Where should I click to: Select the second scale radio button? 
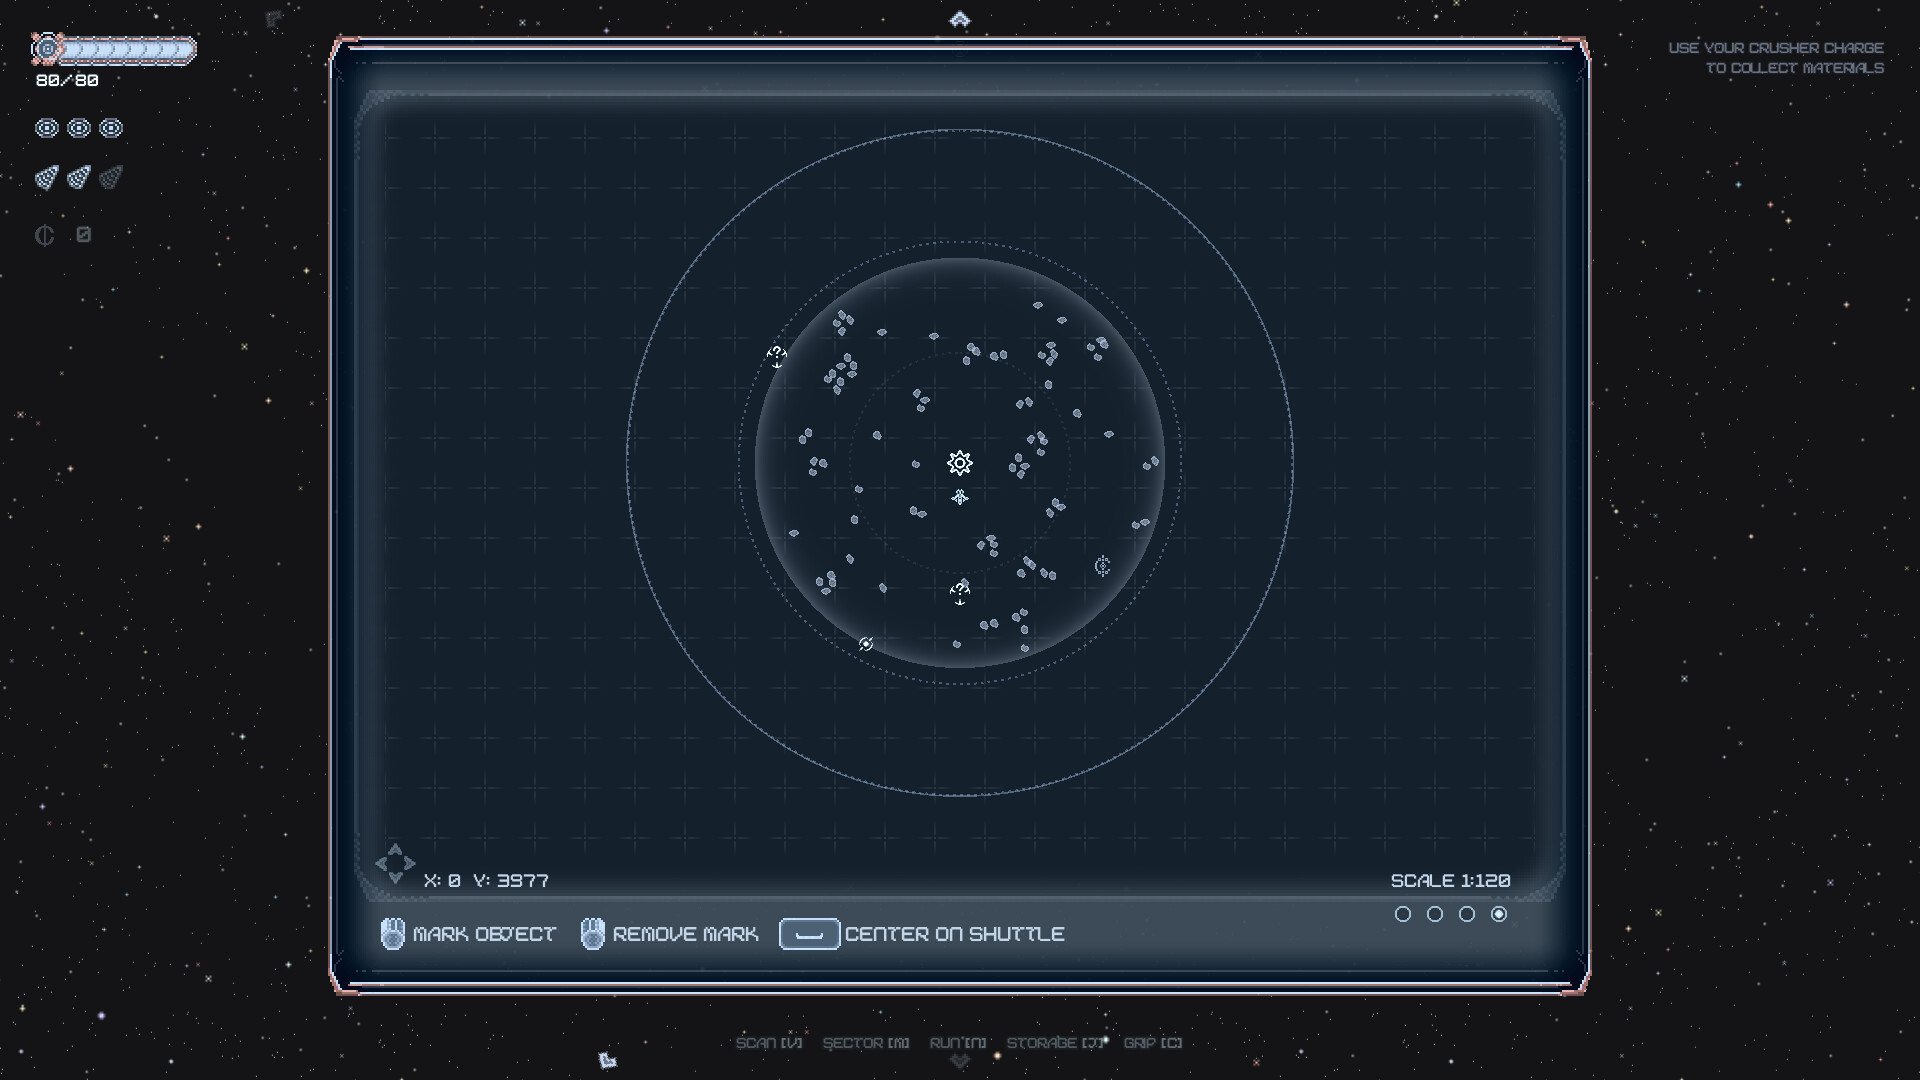point(1436,913)
